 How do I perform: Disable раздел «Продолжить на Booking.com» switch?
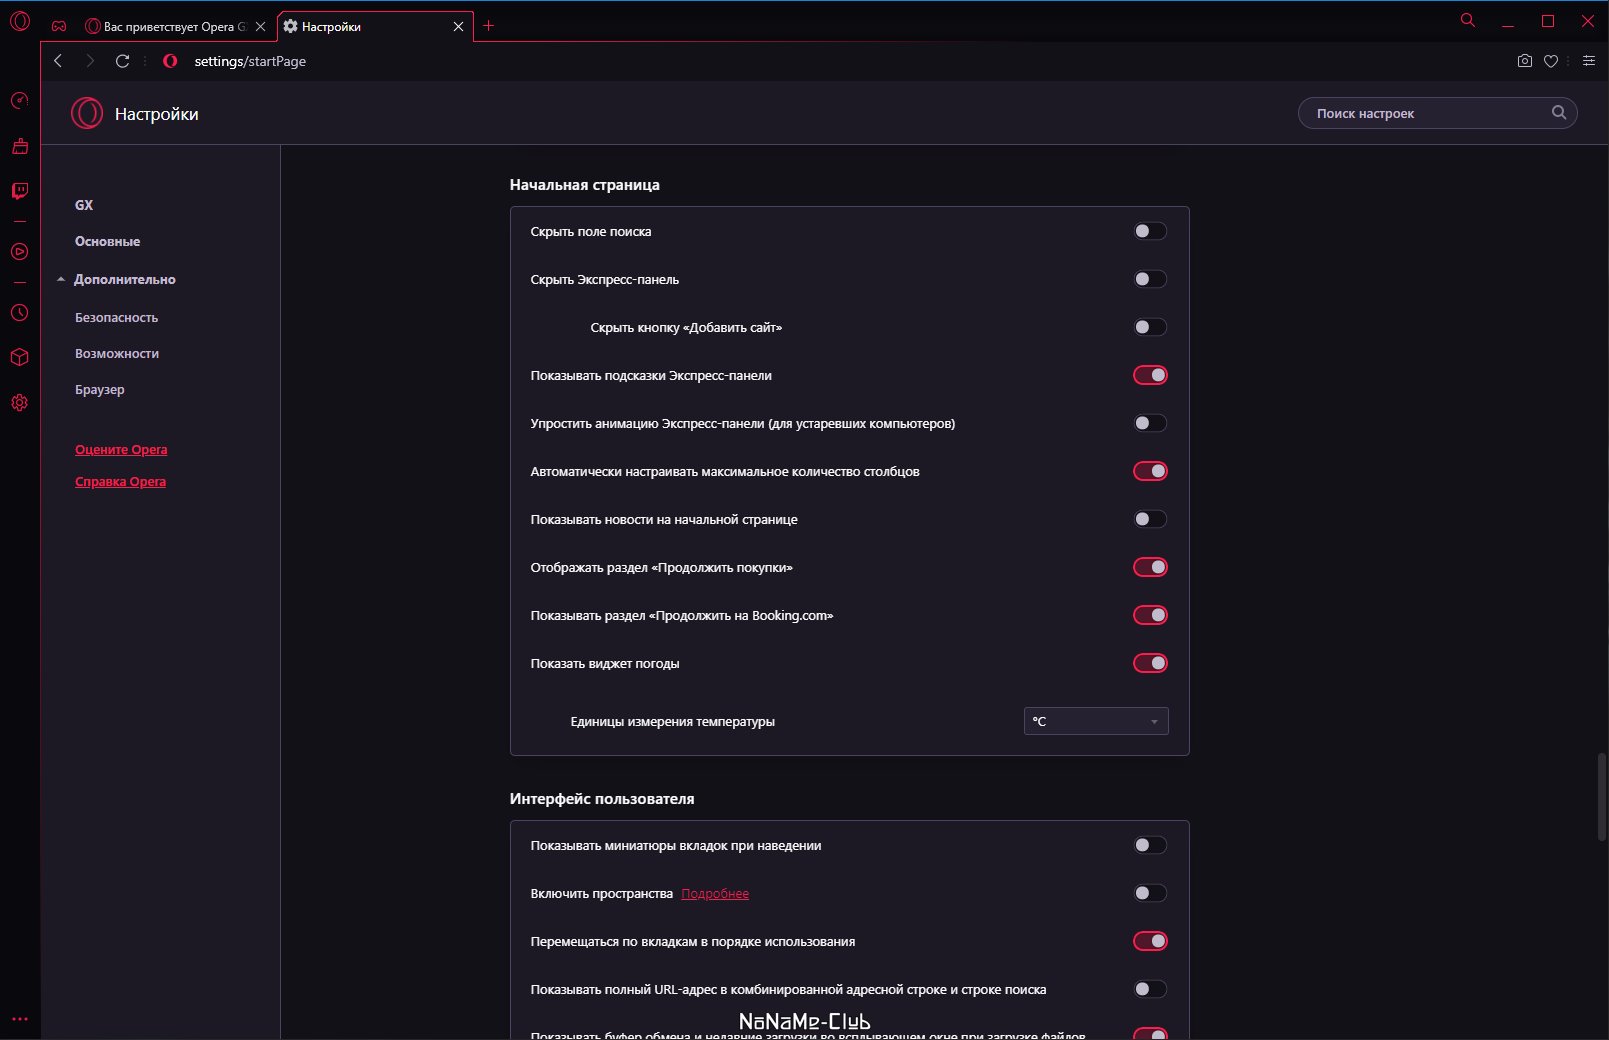tap(1150, 615)
